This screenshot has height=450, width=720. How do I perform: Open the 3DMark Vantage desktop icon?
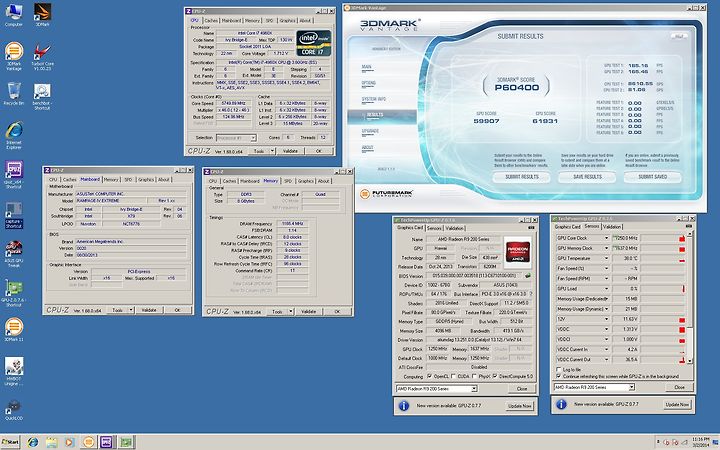click(x=14, y=56)
